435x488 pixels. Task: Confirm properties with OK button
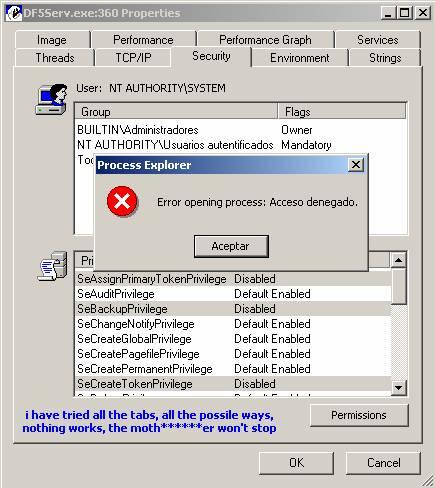(296, 463)
